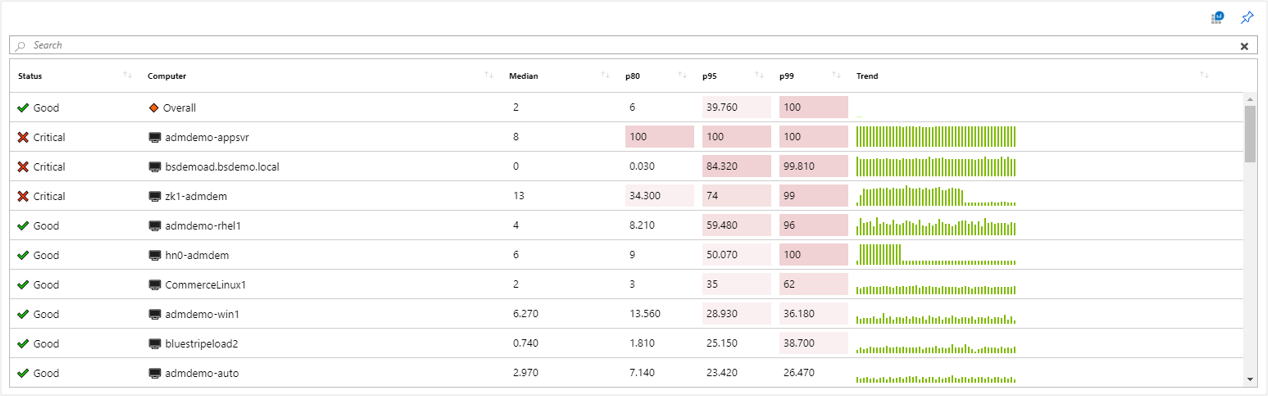Clear the search box with the X
The width and height of the screenshot is (1268, 396).
(1244, 46)
